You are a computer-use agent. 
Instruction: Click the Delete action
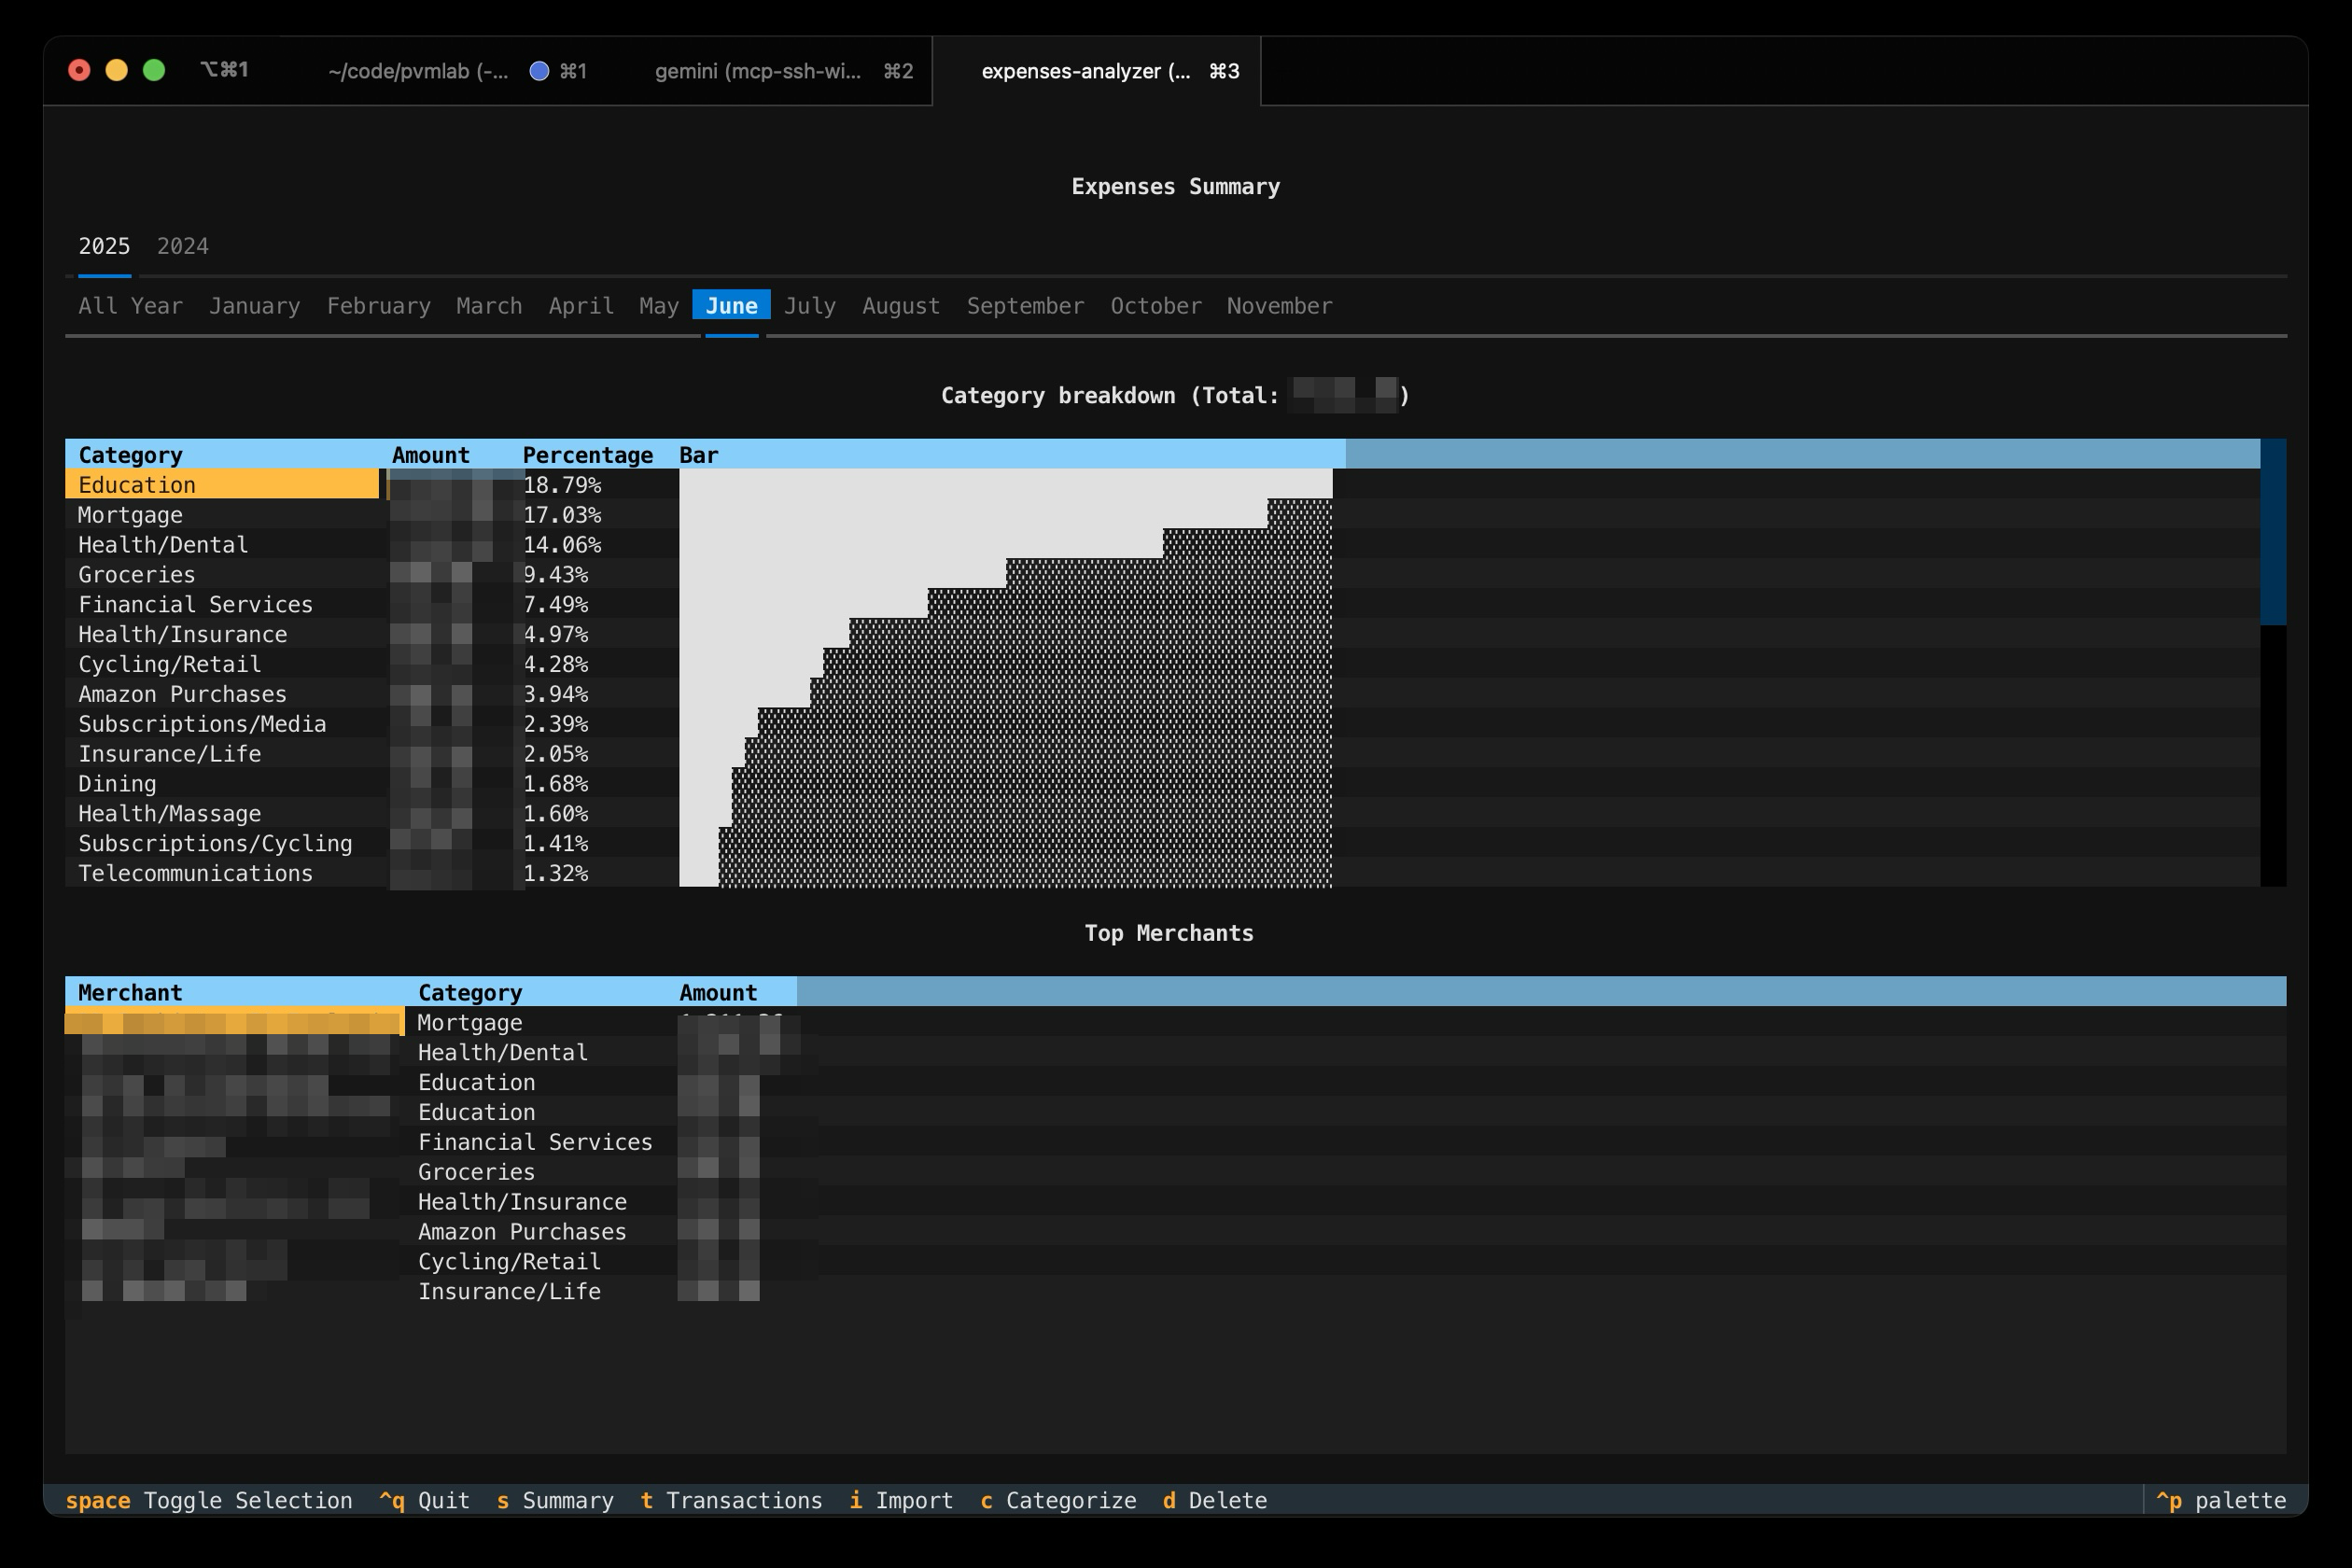point(1214,1500)
